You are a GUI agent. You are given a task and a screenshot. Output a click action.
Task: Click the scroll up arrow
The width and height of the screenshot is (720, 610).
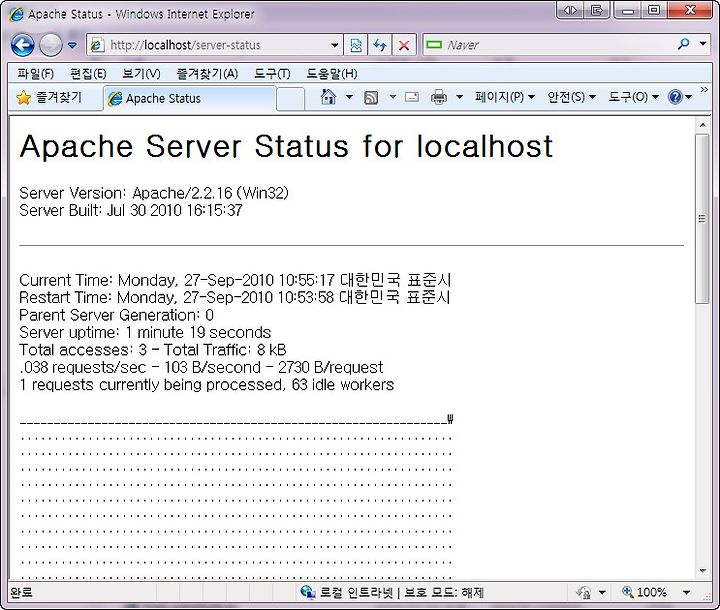(x=702, y=124)
